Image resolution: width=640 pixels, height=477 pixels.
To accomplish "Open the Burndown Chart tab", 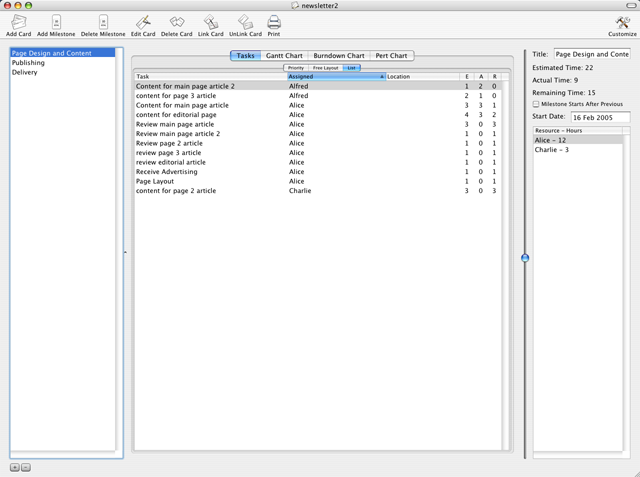I will click(x=338, y=56).
